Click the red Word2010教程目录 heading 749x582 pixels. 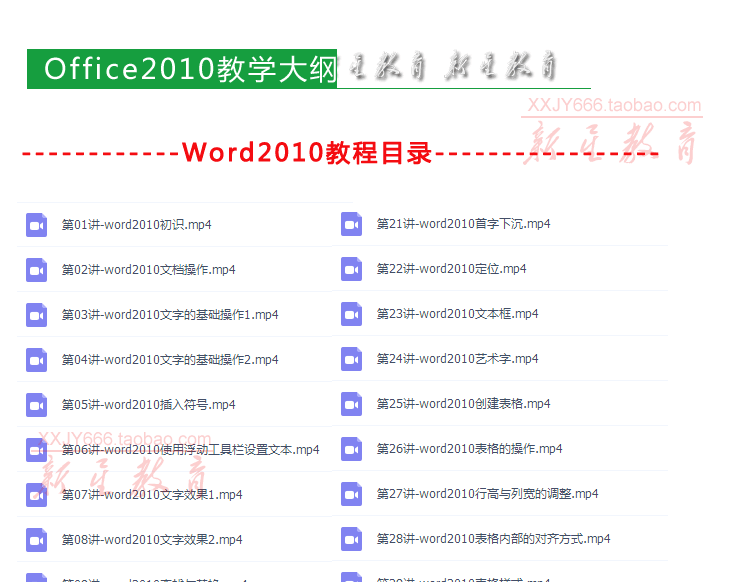coord(307,153)
